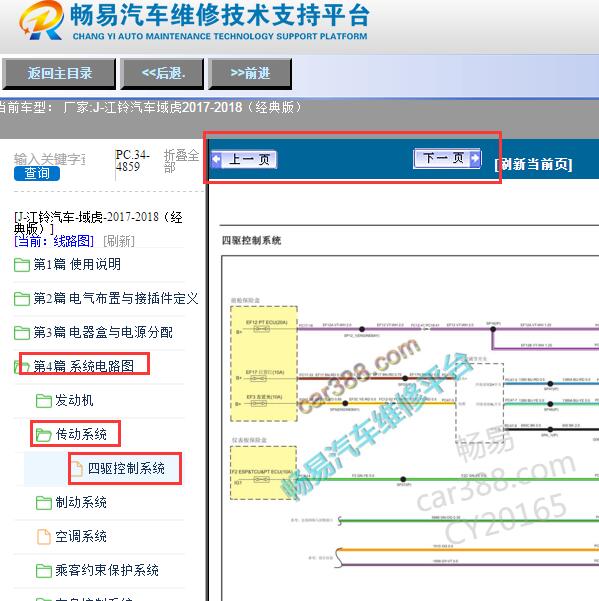Expand the 发动机 folder
The width and height of the screenshot is (599, 601).
[74, 400]
